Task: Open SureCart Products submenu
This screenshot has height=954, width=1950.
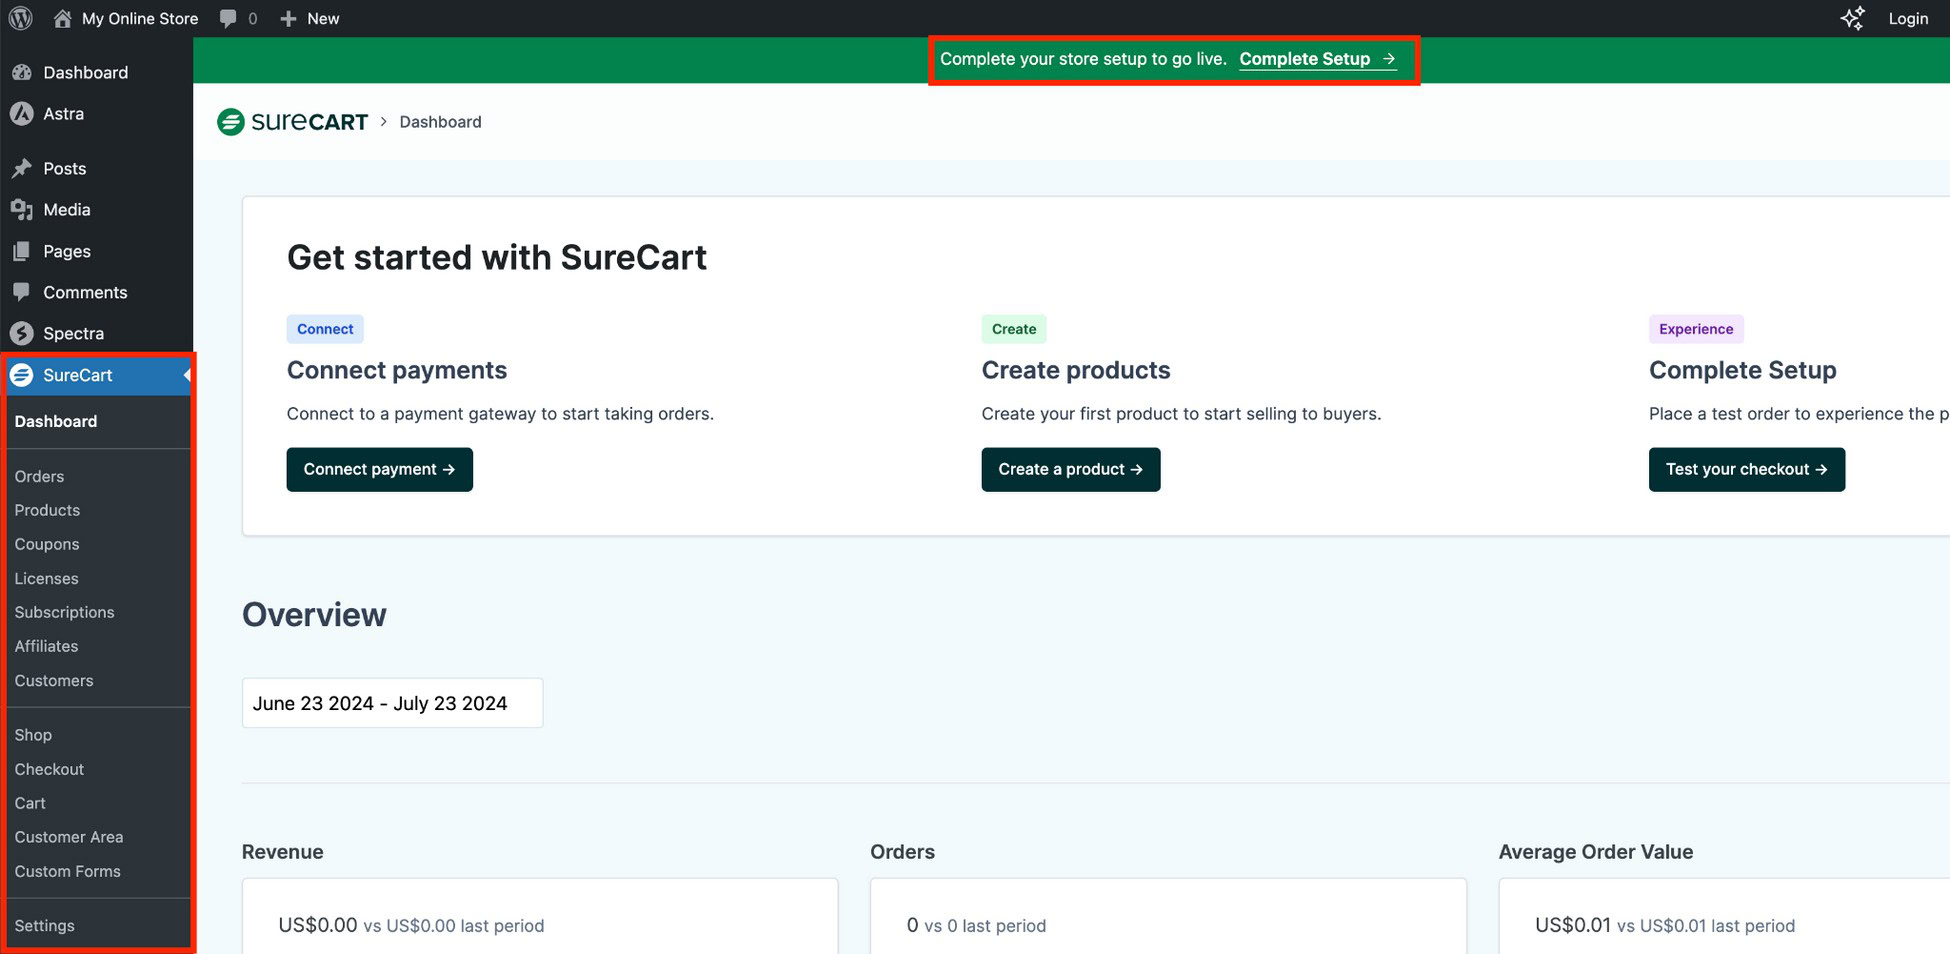Action: (47, 510)
